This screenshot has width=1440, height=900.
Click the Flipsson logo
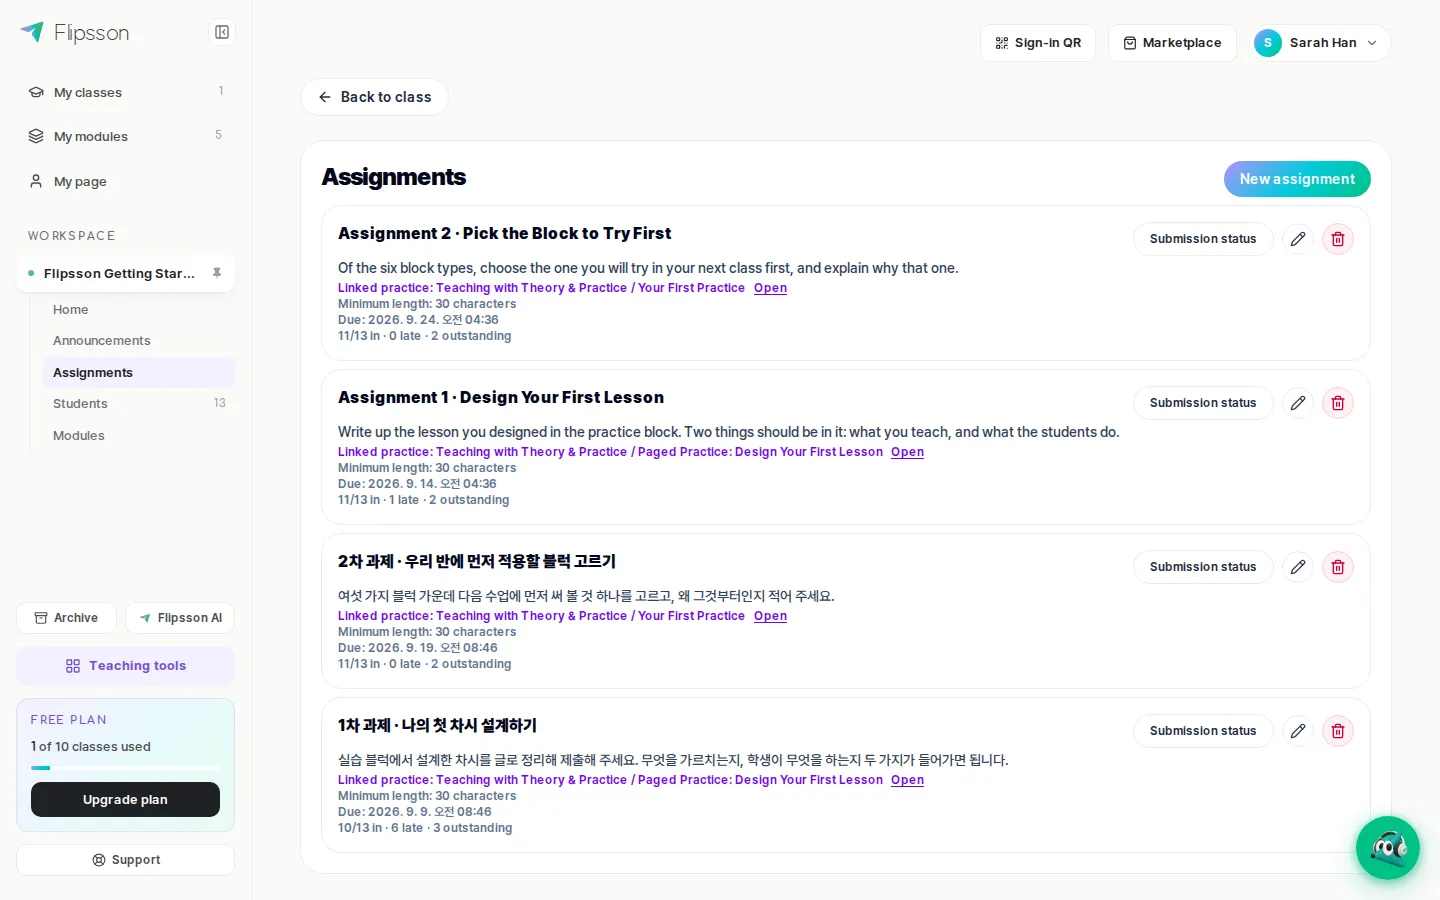[x=75, y=33]
